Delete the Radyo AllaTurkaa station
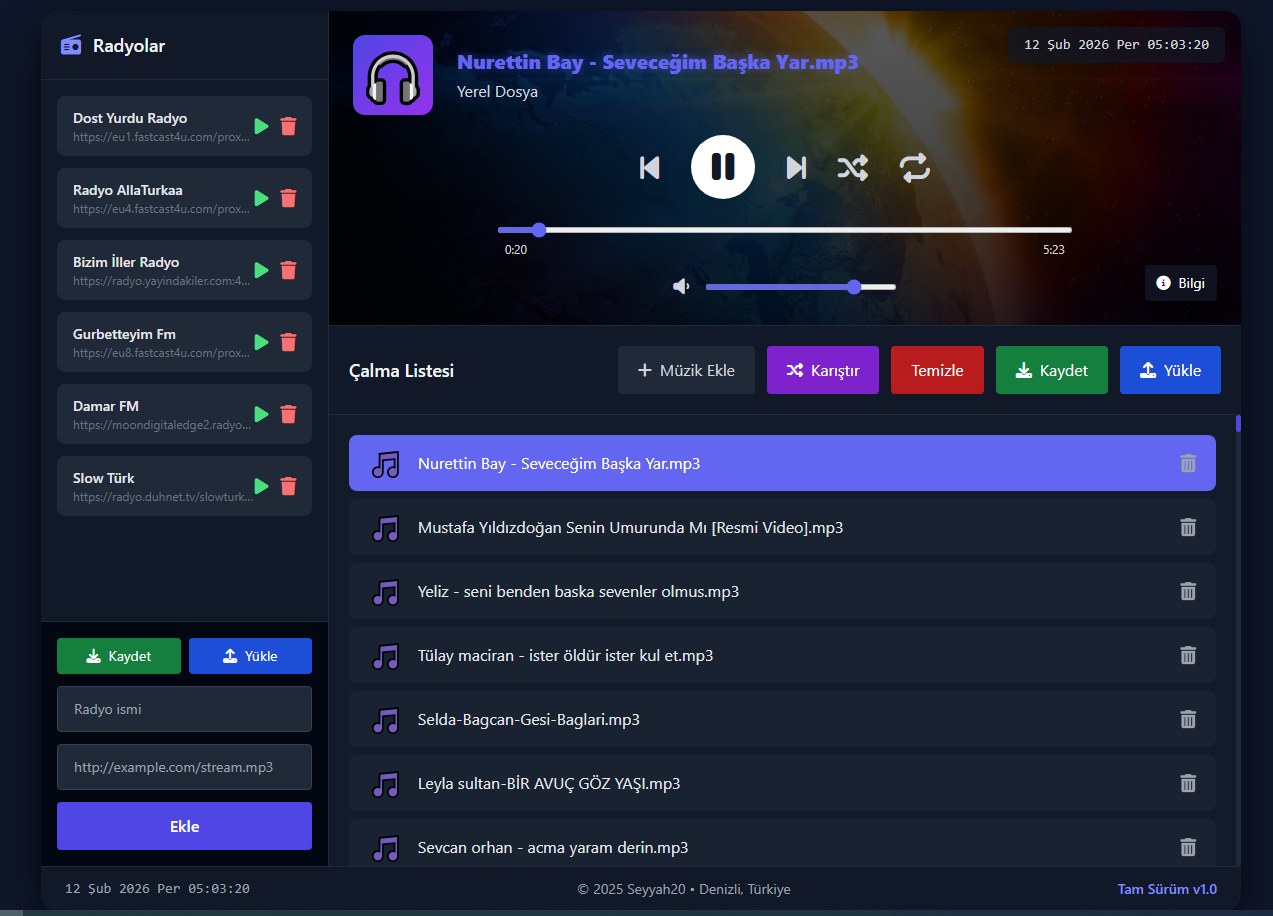The image size is (1273, 916). coord(289,198)
